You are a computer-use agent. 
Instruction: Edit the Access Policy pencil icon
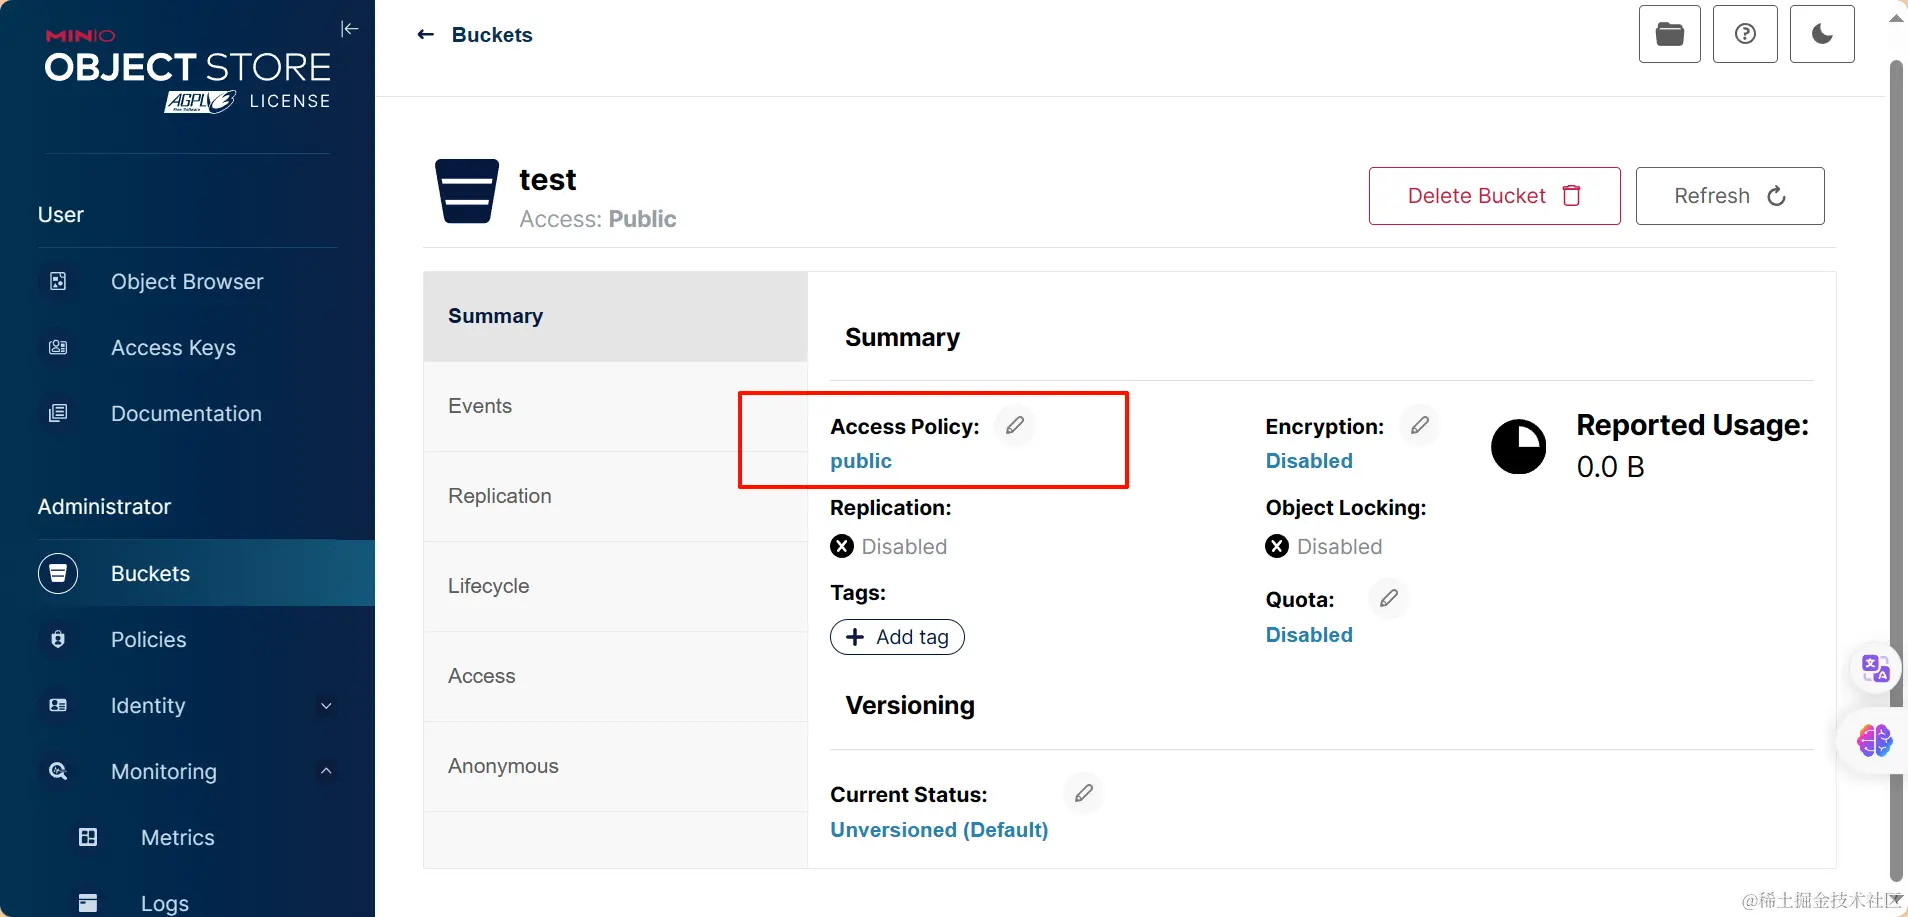coord(1015,426)
